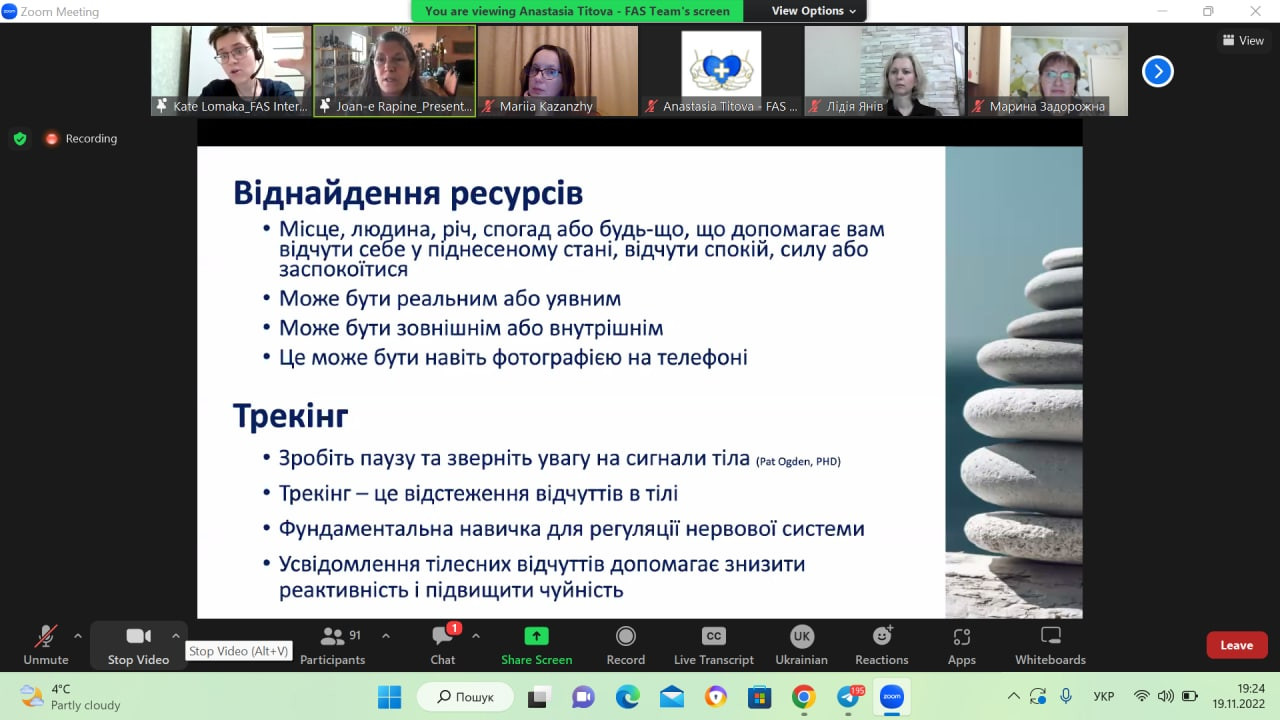Expand video options arrow next to Stop Video
1280x720 pixels.
click(x=176, y=636)
